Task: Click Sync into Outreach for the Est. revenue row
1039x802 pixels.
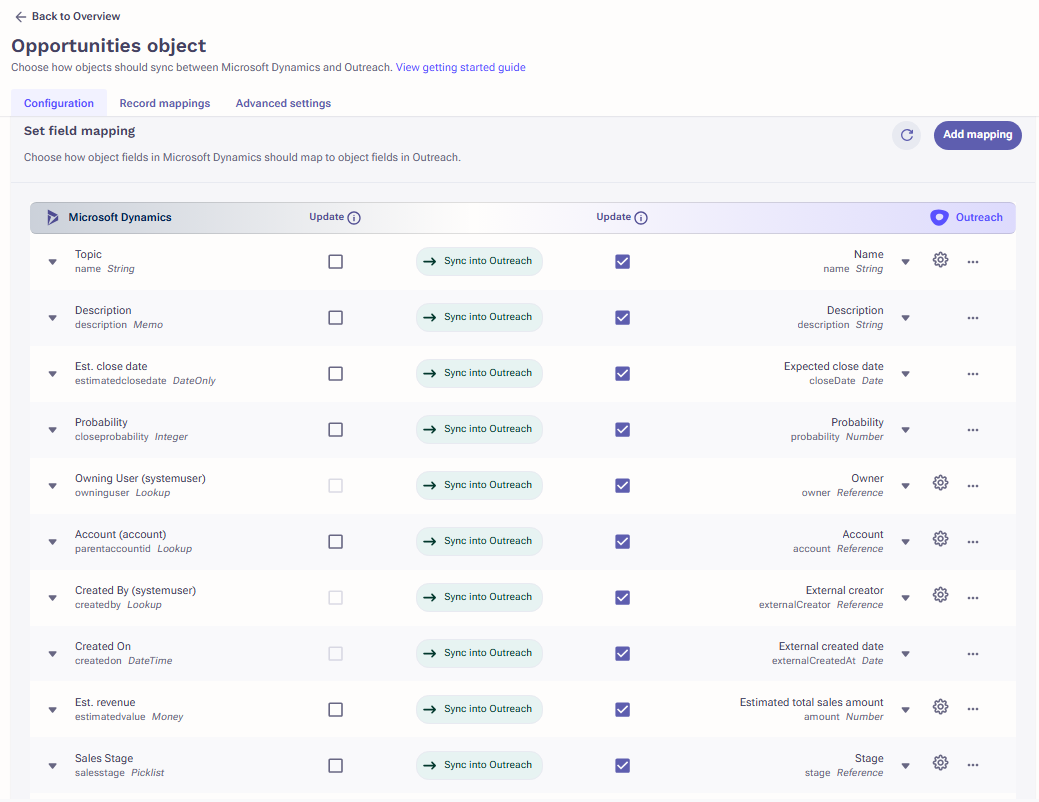Action: [x=479, y=709]
